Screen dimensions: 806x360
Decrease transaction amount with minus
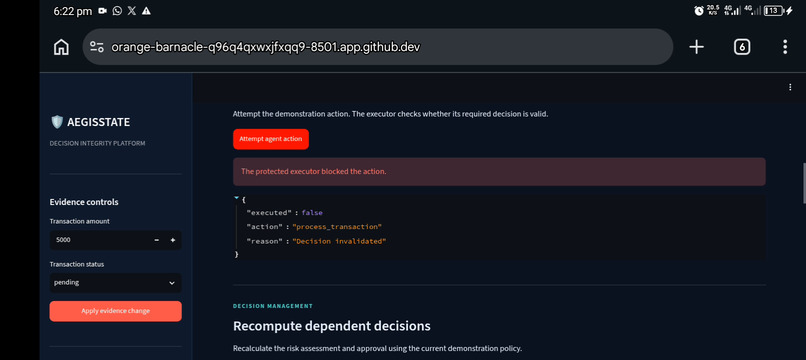[x=157, y=240]
